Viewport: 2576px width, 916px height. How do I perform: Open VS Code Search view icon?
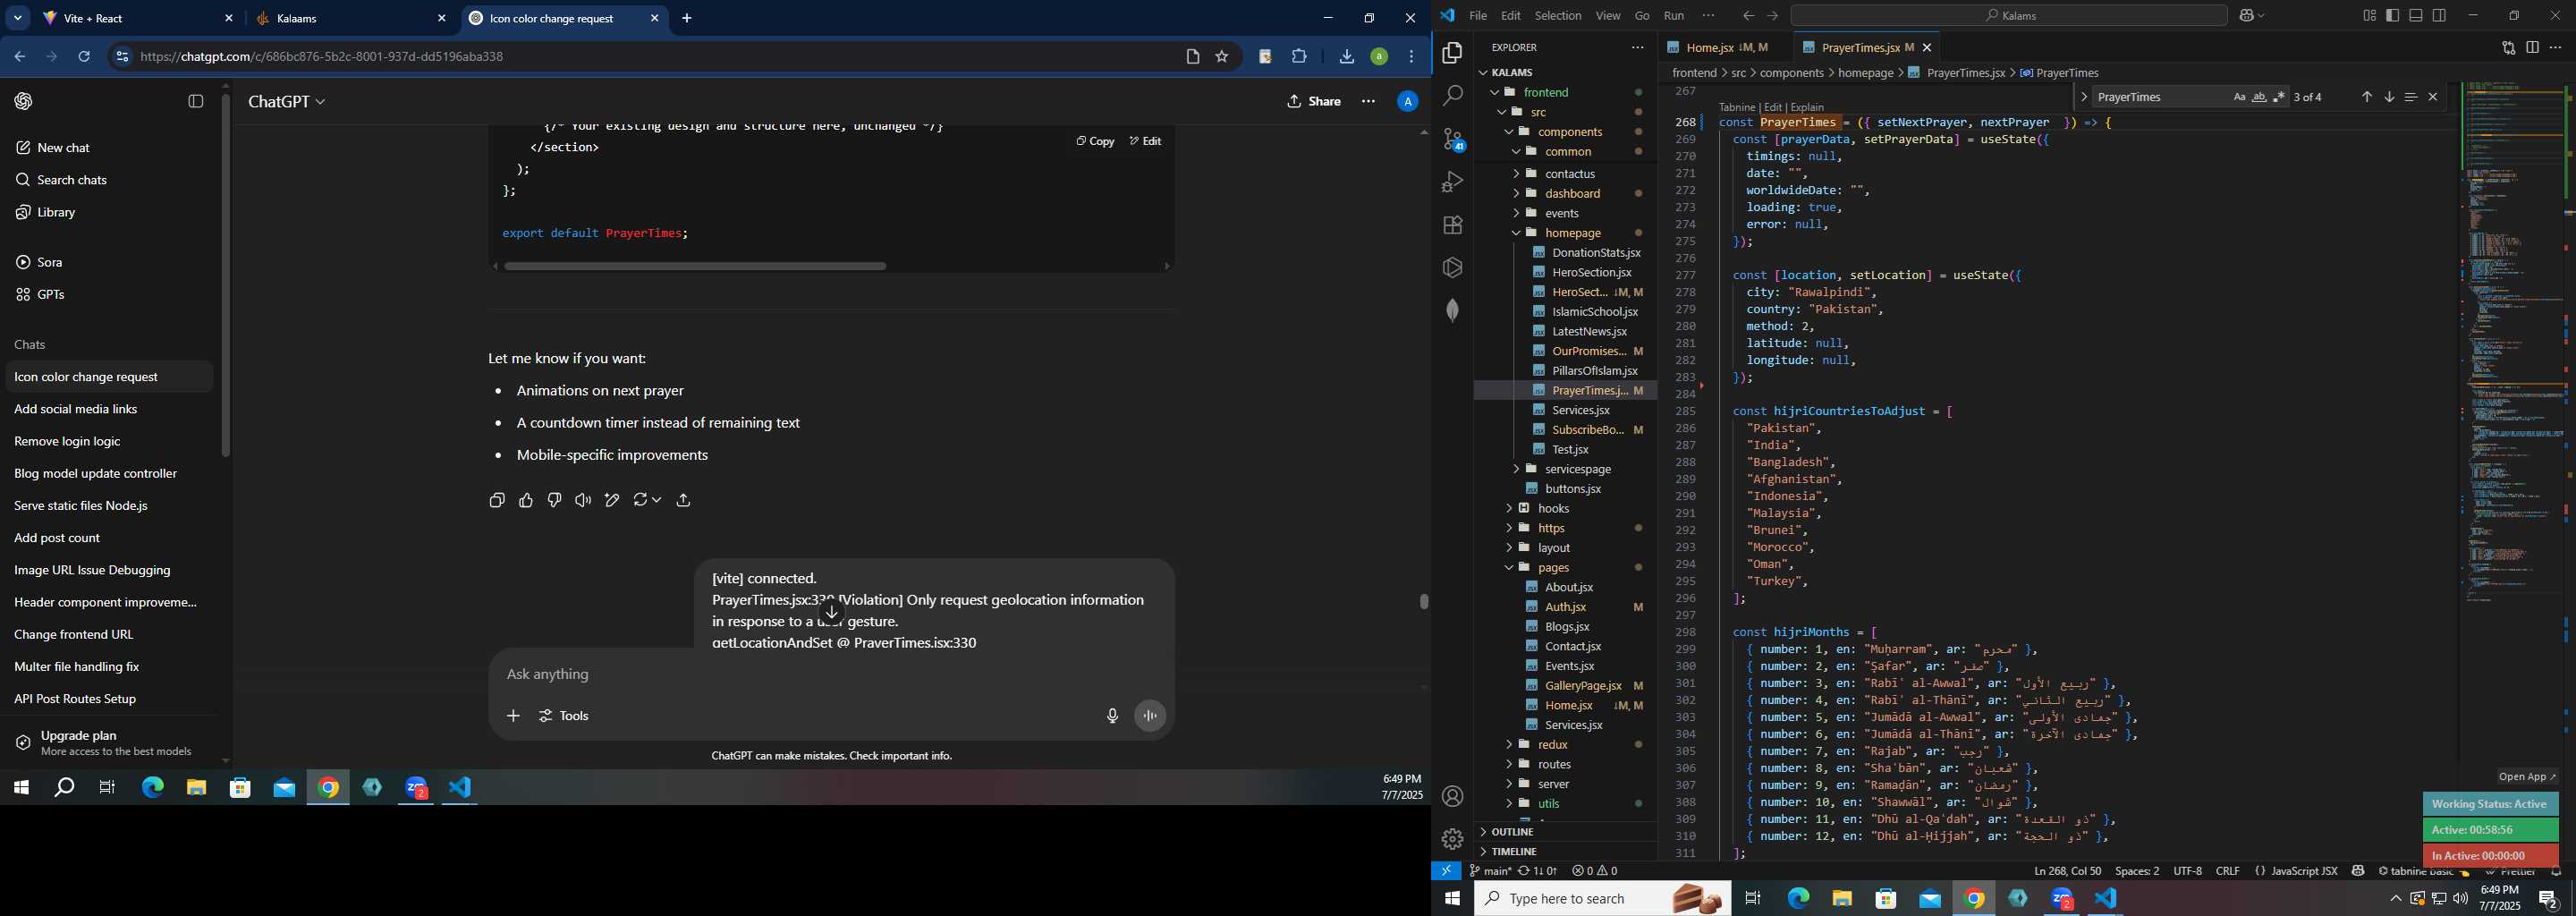tap(1452, 96)
